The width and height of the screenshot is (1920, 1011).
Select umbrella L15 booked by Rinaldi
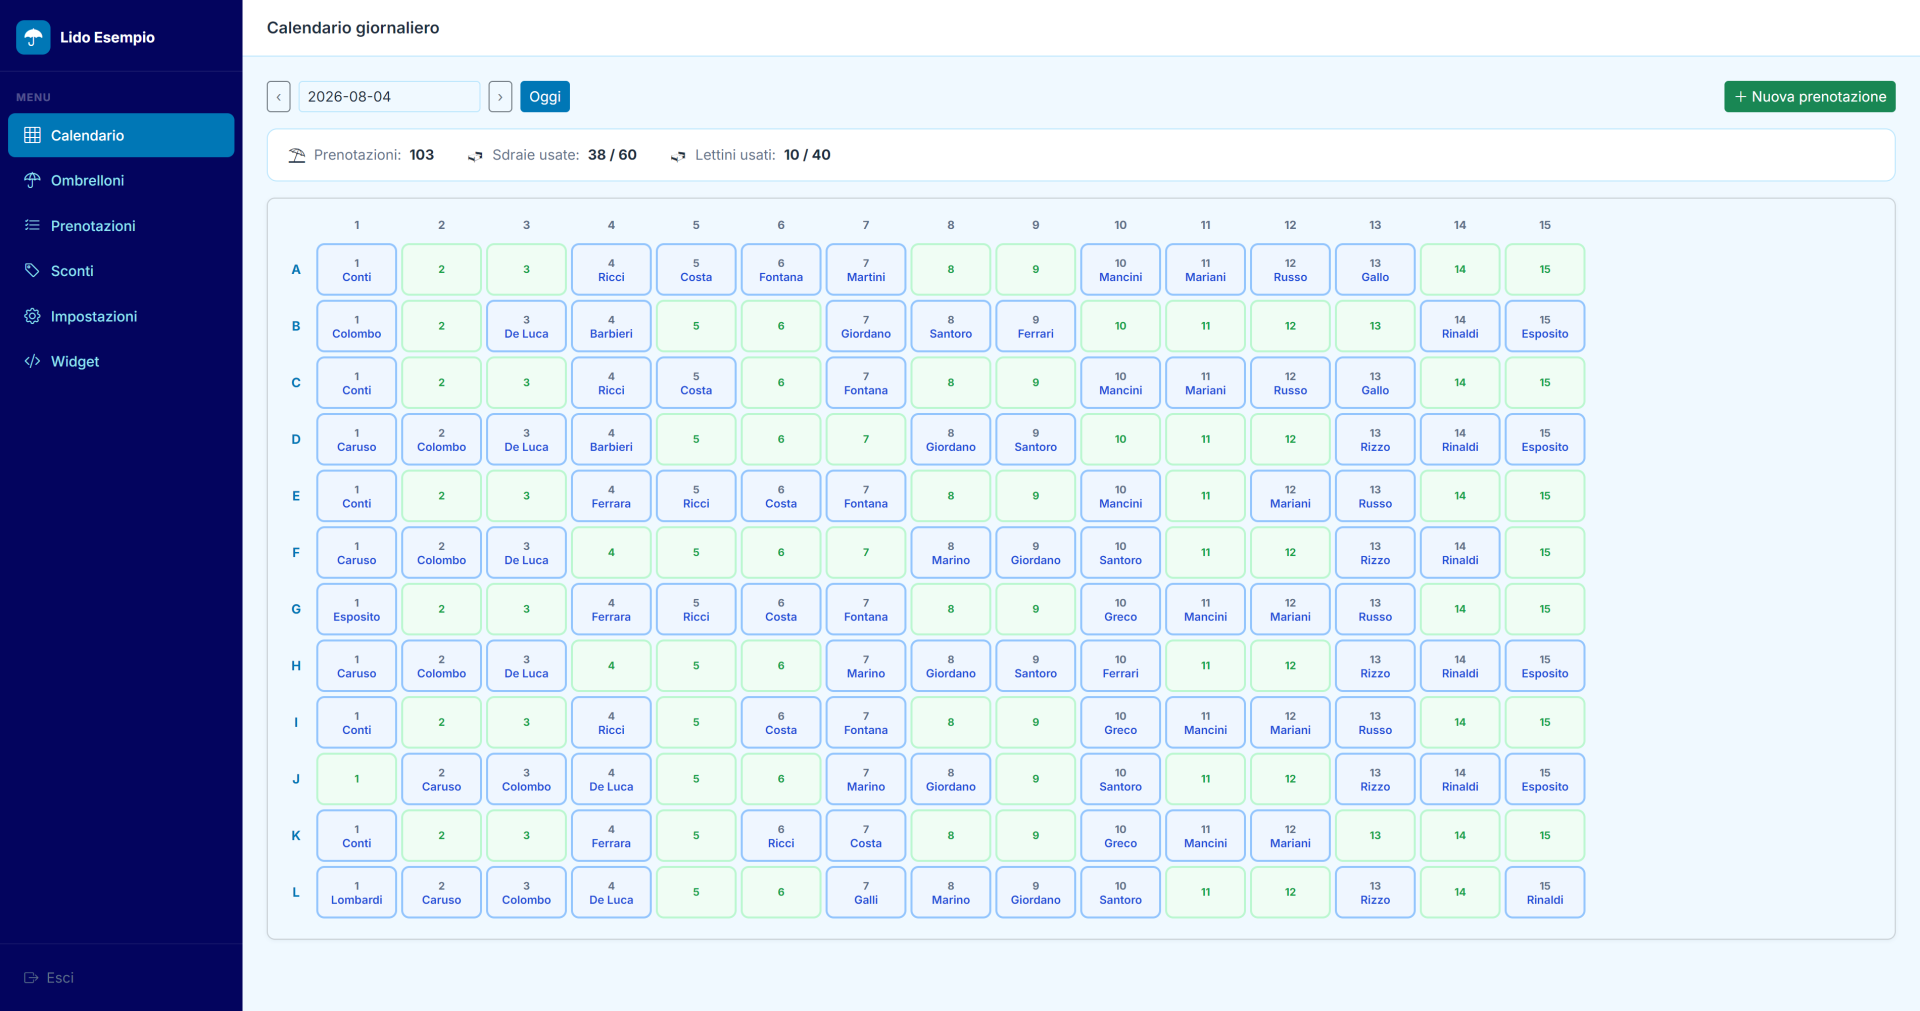click(1545, 893)
